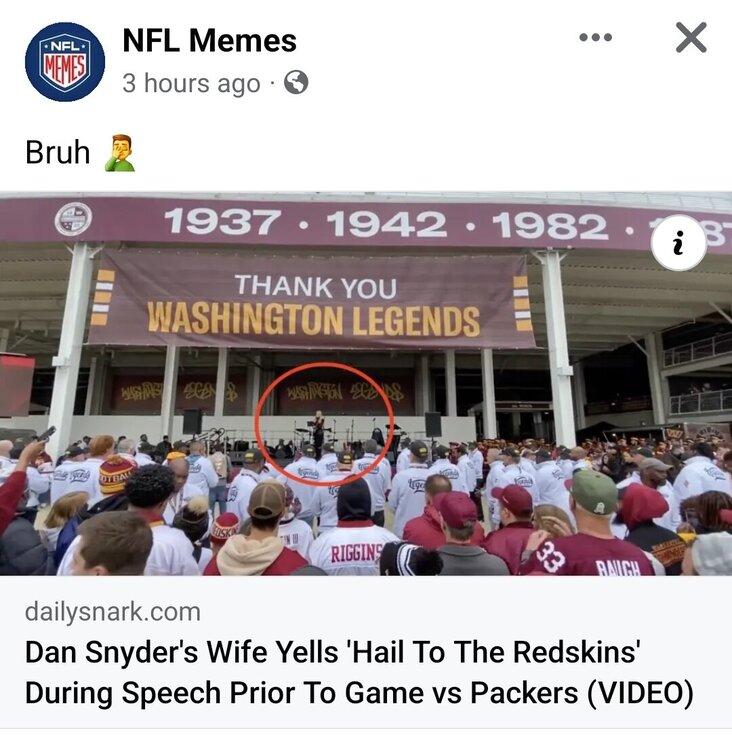Tap the info "i" icon on preview
Viewport: 732px width, 750px height.
point(678,243)
